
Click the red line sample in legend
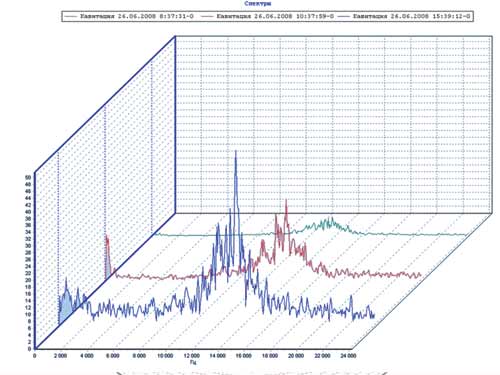click(208, 16)
